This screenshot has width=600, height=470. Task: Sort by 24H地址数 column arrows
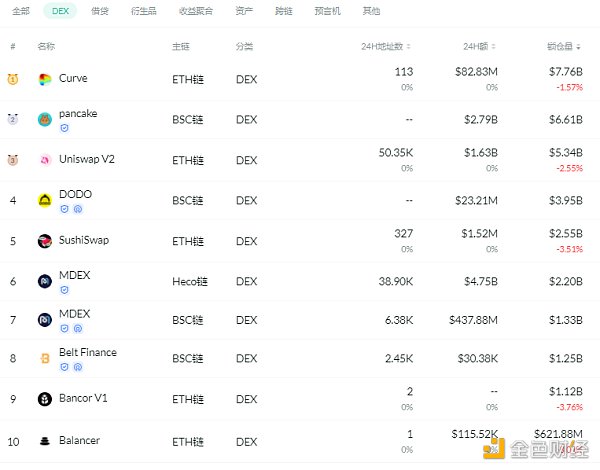click(410, 47)
